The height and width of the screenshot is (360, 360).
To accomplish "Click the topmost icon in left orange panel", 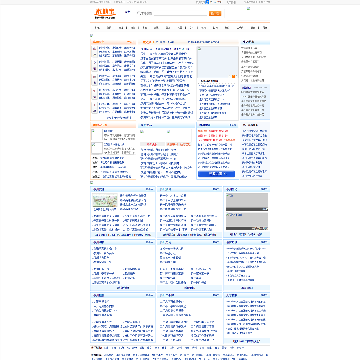I will [95, 52].
